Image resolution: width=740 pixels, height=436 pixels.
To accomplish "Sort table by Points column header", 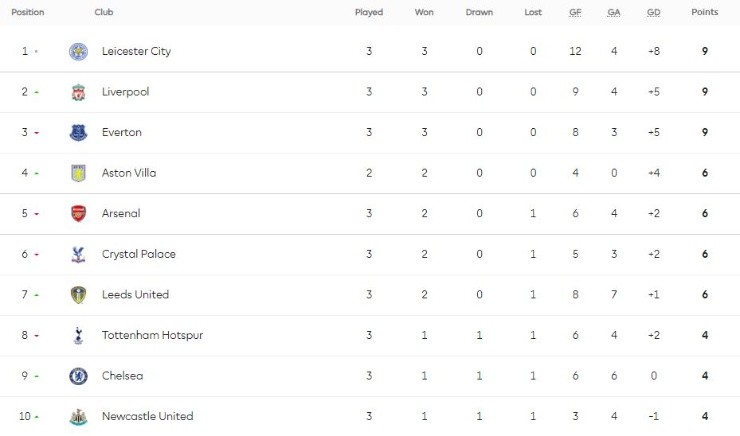I will pyautogui.click(x=704, y=12).
